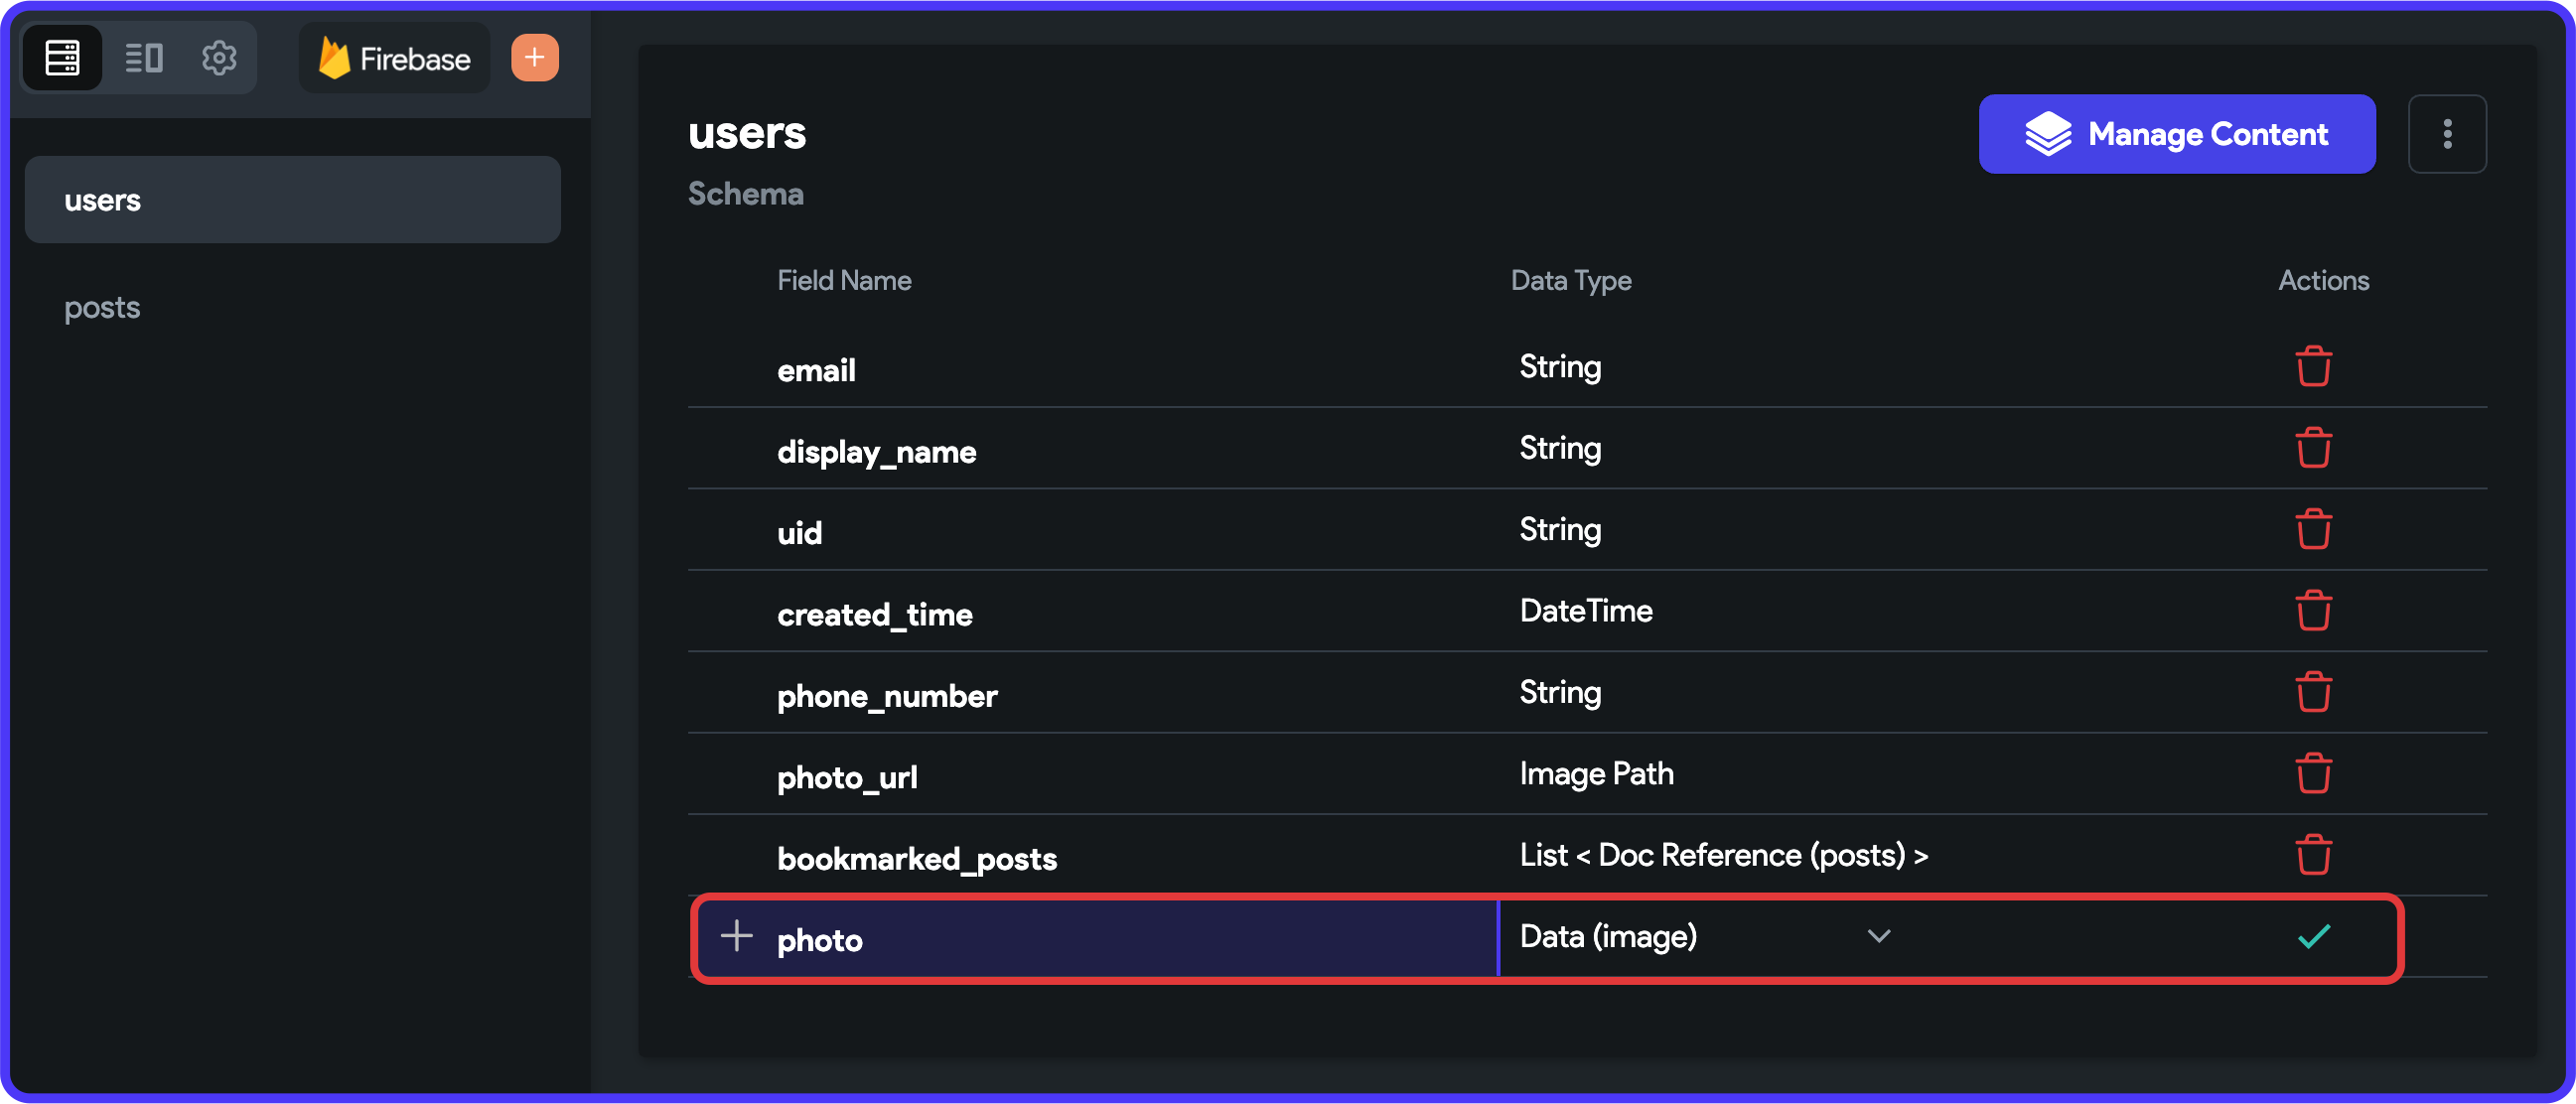Click the Firebase button
2576x1104 pixels.
coord(395,58)
